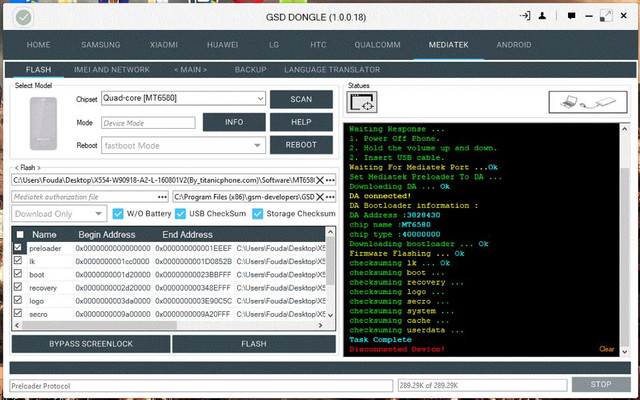Click the FLASH button below partition table
The image size is (640, 400).
[x=254, y=344]
